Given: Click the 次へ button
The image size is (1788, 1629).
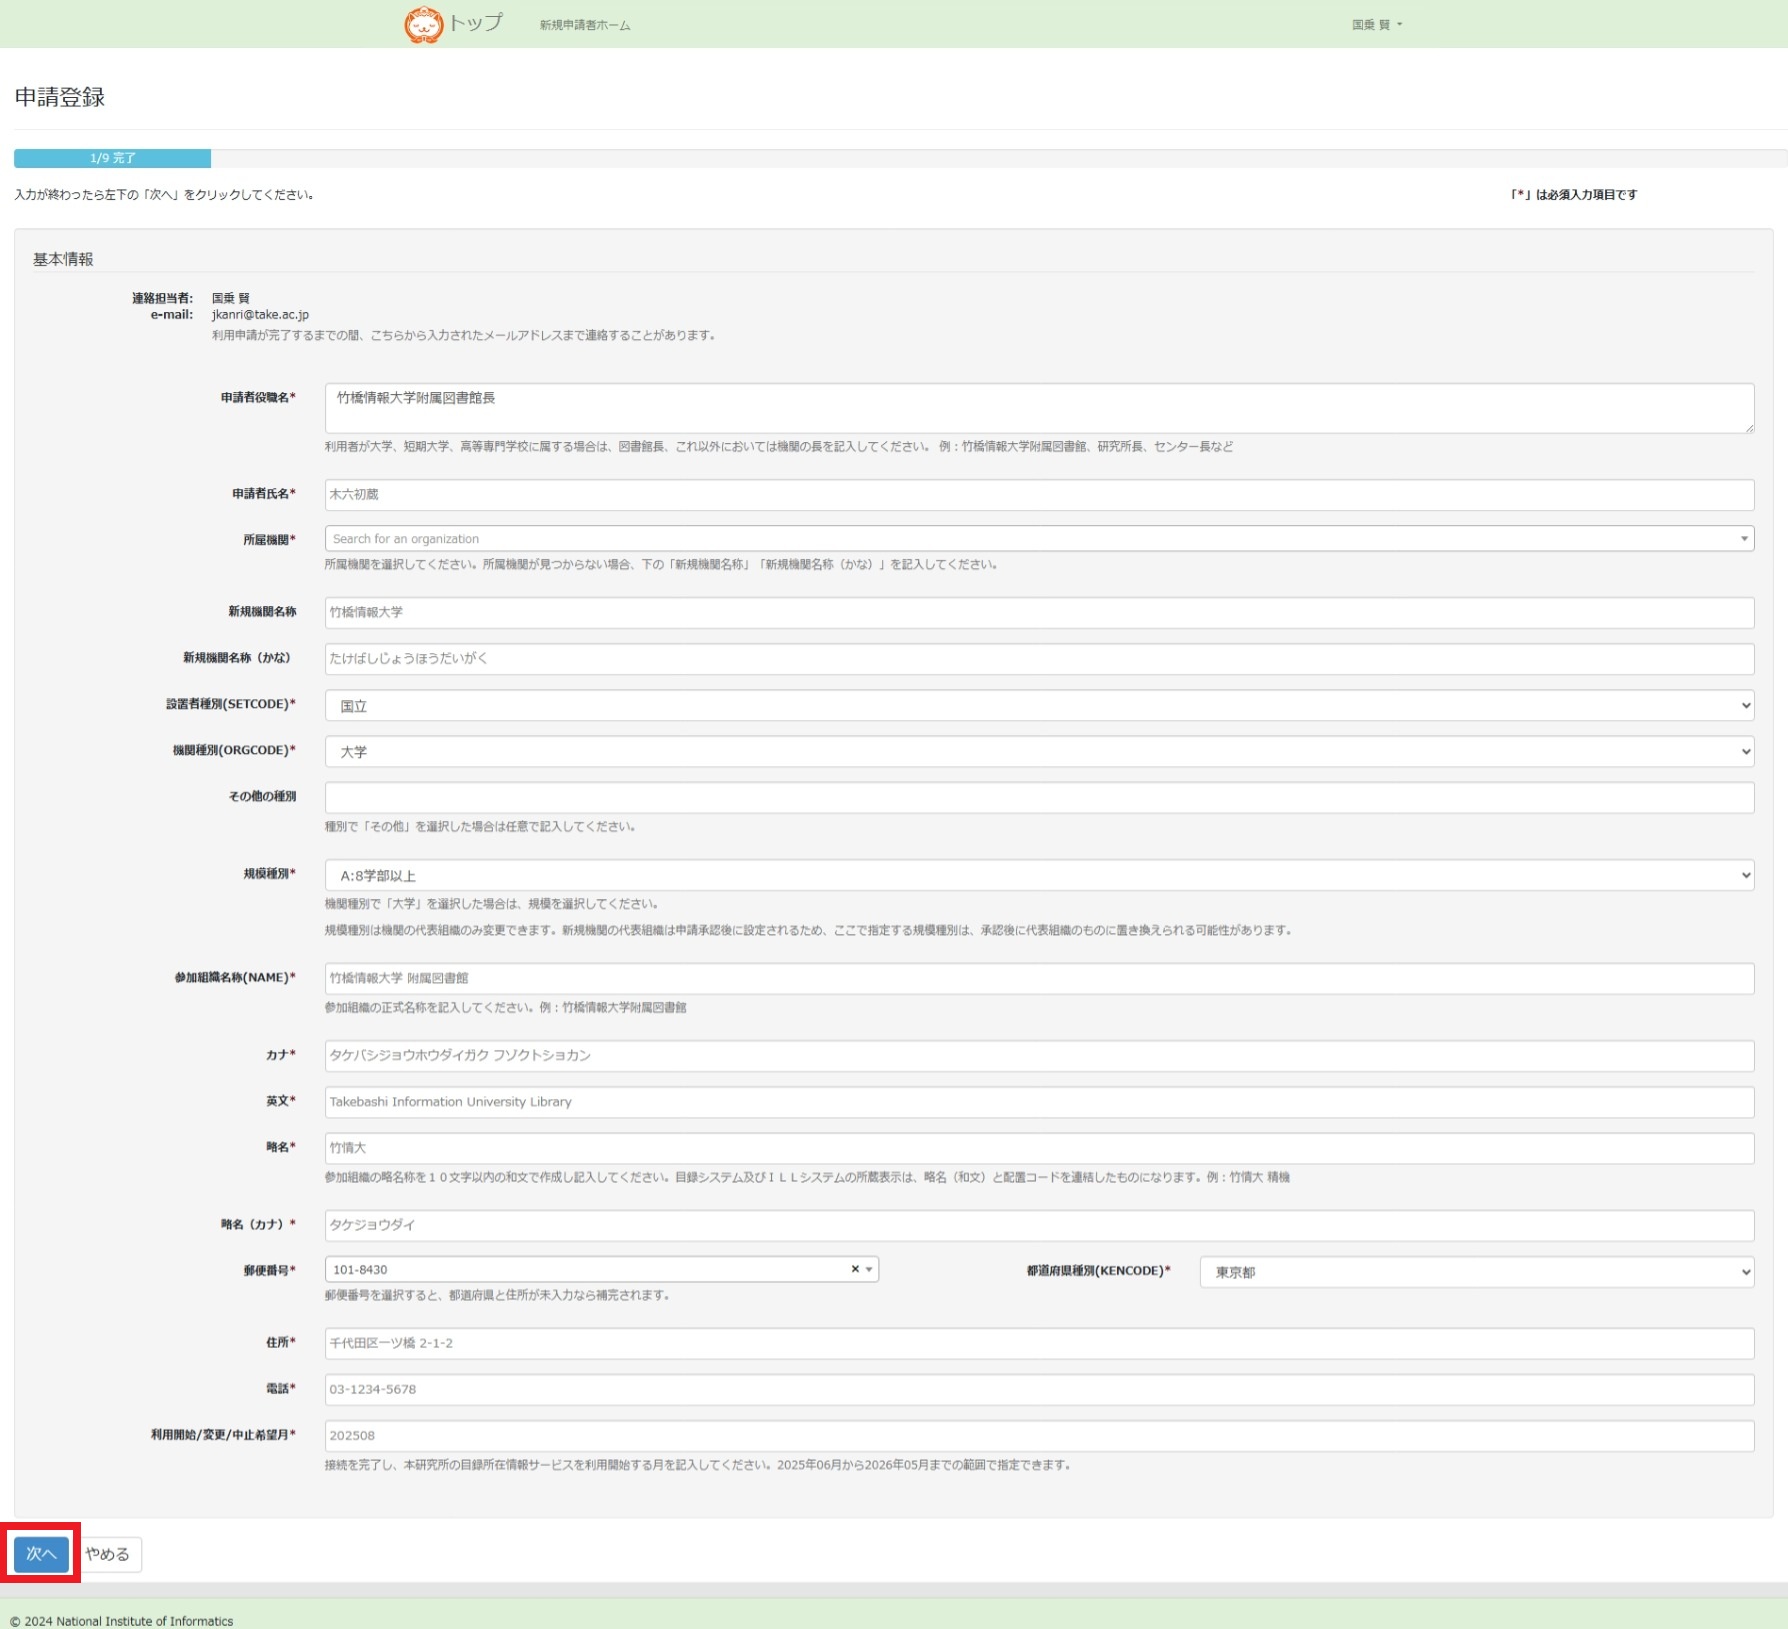Looking at the screenshot, I should point(41,1554).
